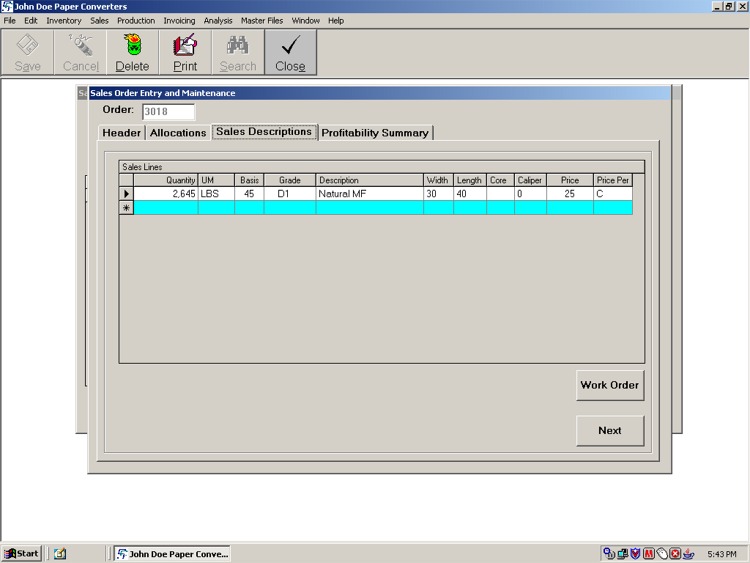This screenshot has width=750, height=563.
Task: Open the Edit menu
Action: tap(31, 21)
